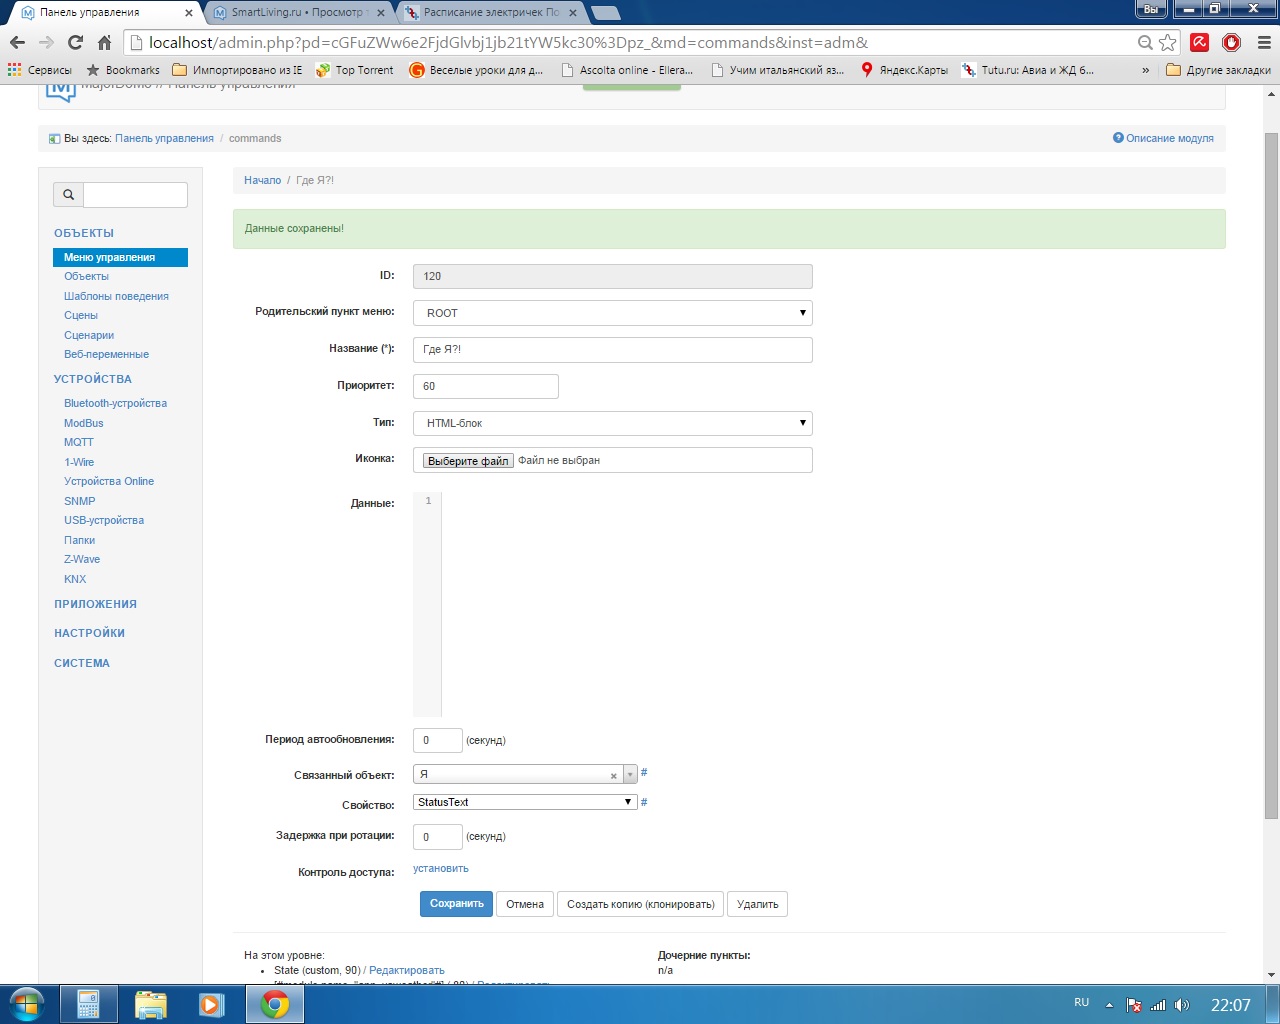Clear the Связанный объект selection with the x
This screenshot has width=1280, height=1024.
[x=613, y=776]
